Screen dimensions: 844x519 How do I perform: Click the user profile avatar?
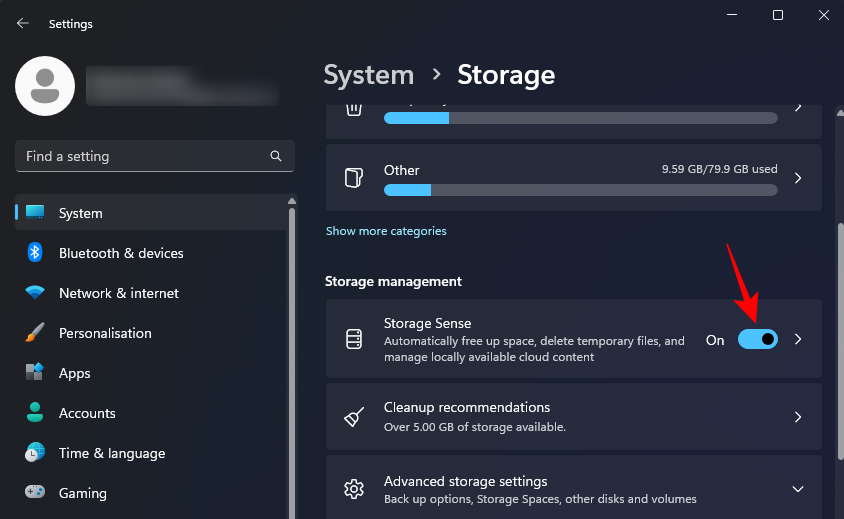(45, 86)
